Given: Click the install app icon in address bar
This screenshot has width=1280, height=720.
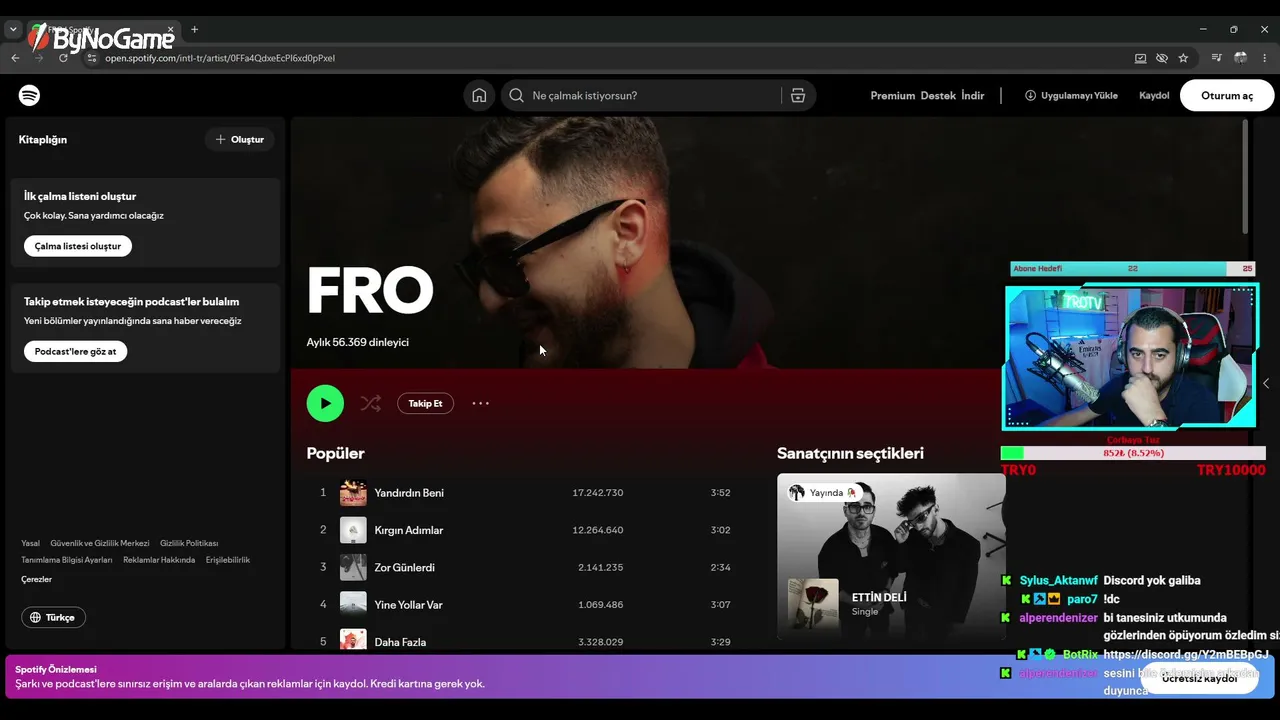Looking at the screenshot, I should pyautogui.click(x=1140, y=58).
